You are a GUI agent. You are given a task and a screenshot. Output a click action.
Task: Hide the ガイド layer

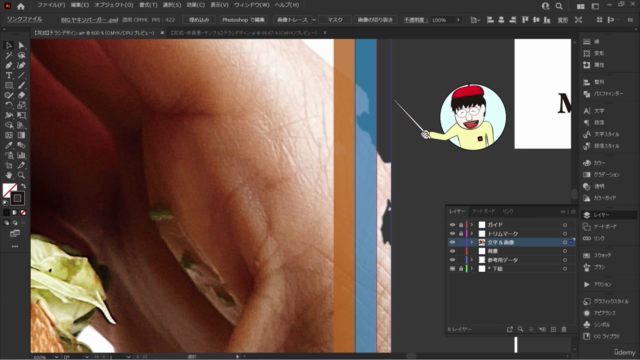[x=452, y=225]
